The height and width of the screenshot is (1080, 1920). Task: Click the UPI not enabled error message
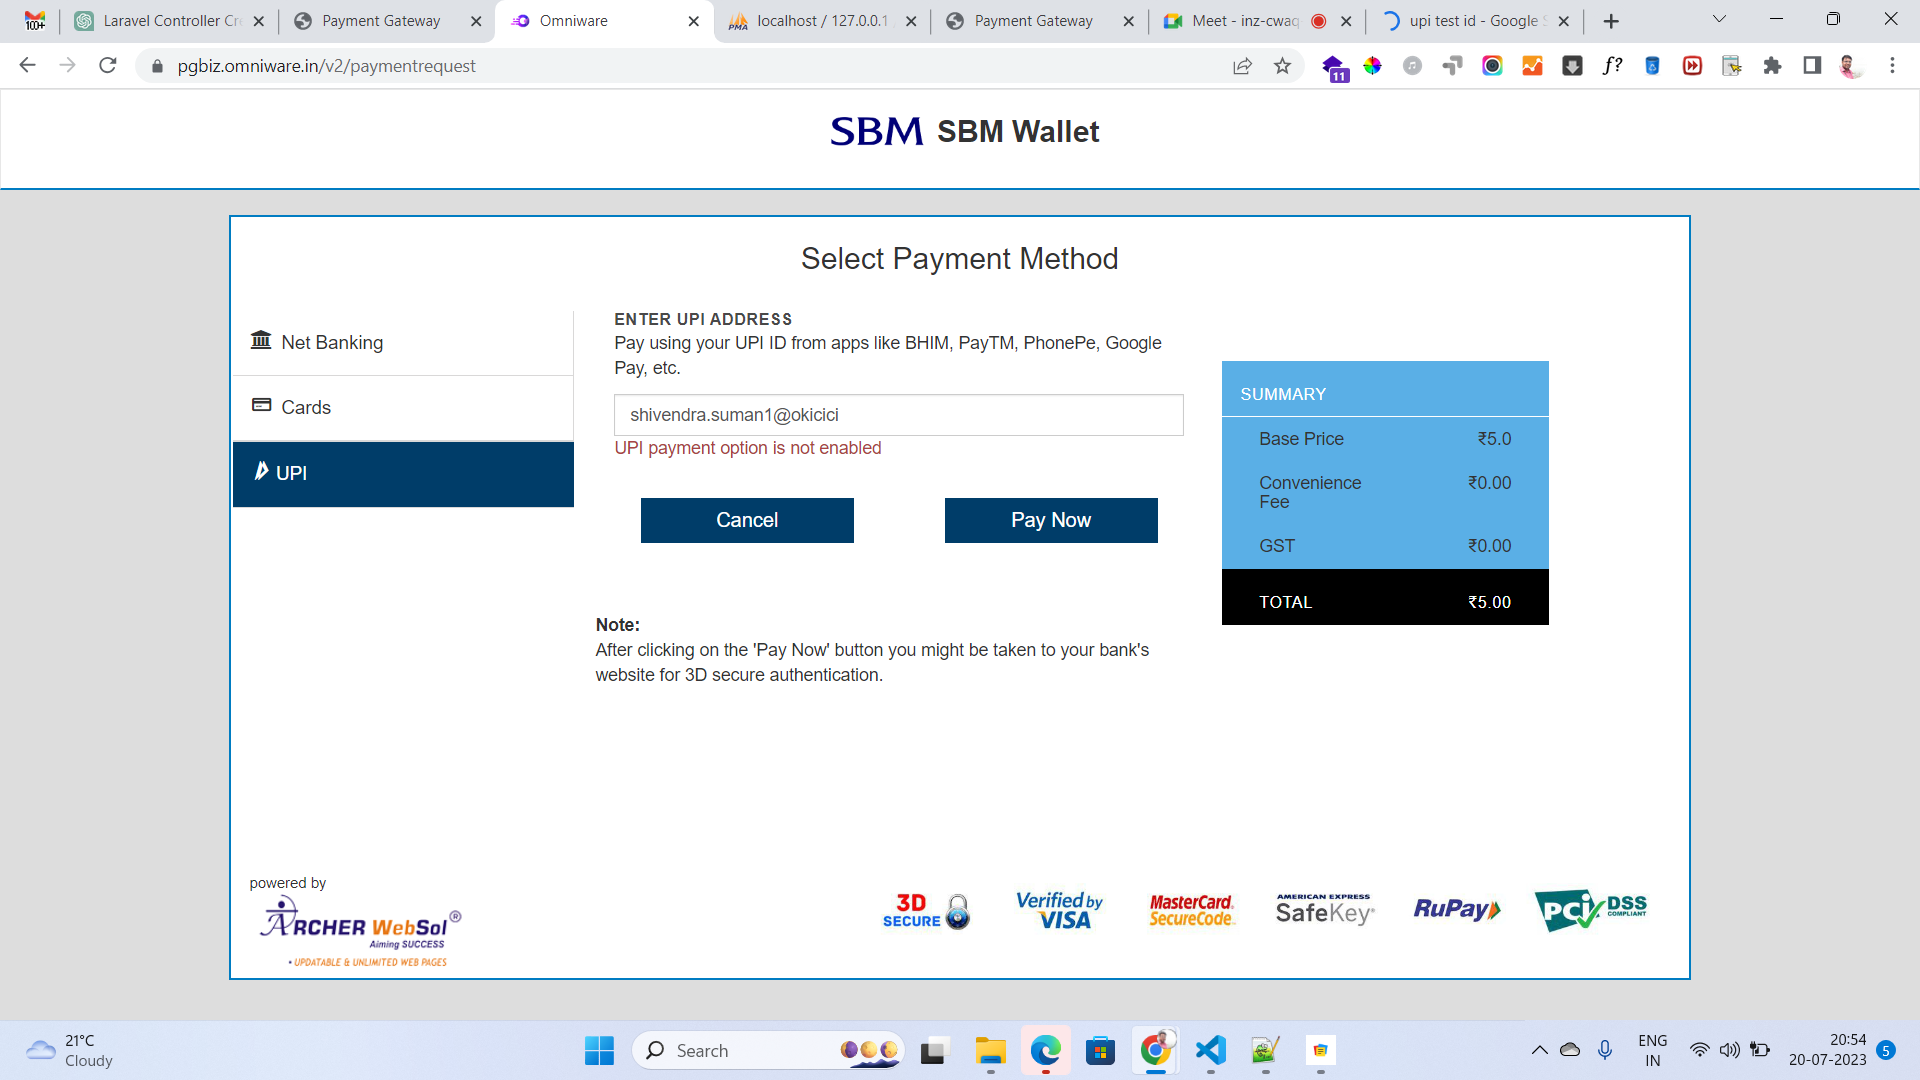[748, 448]
